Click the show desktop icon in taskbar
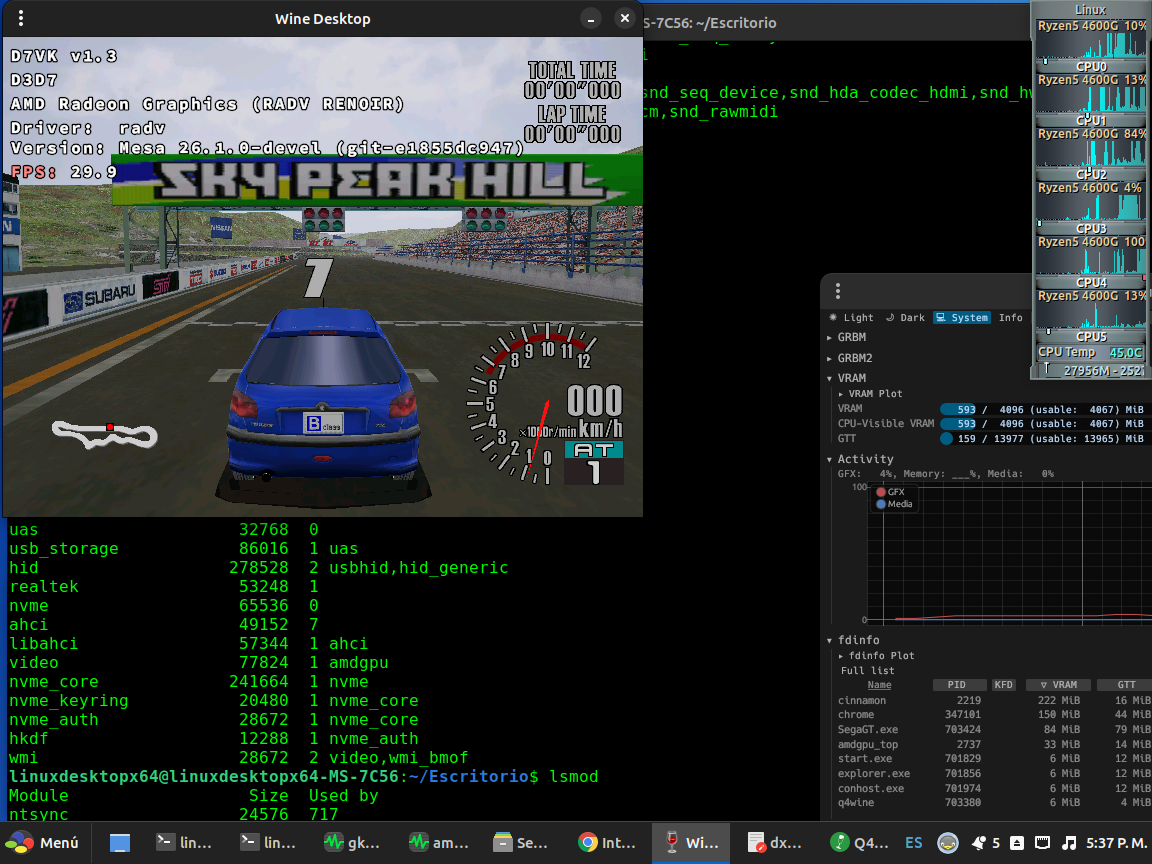The image size is (1152, 864). point(120,843)
